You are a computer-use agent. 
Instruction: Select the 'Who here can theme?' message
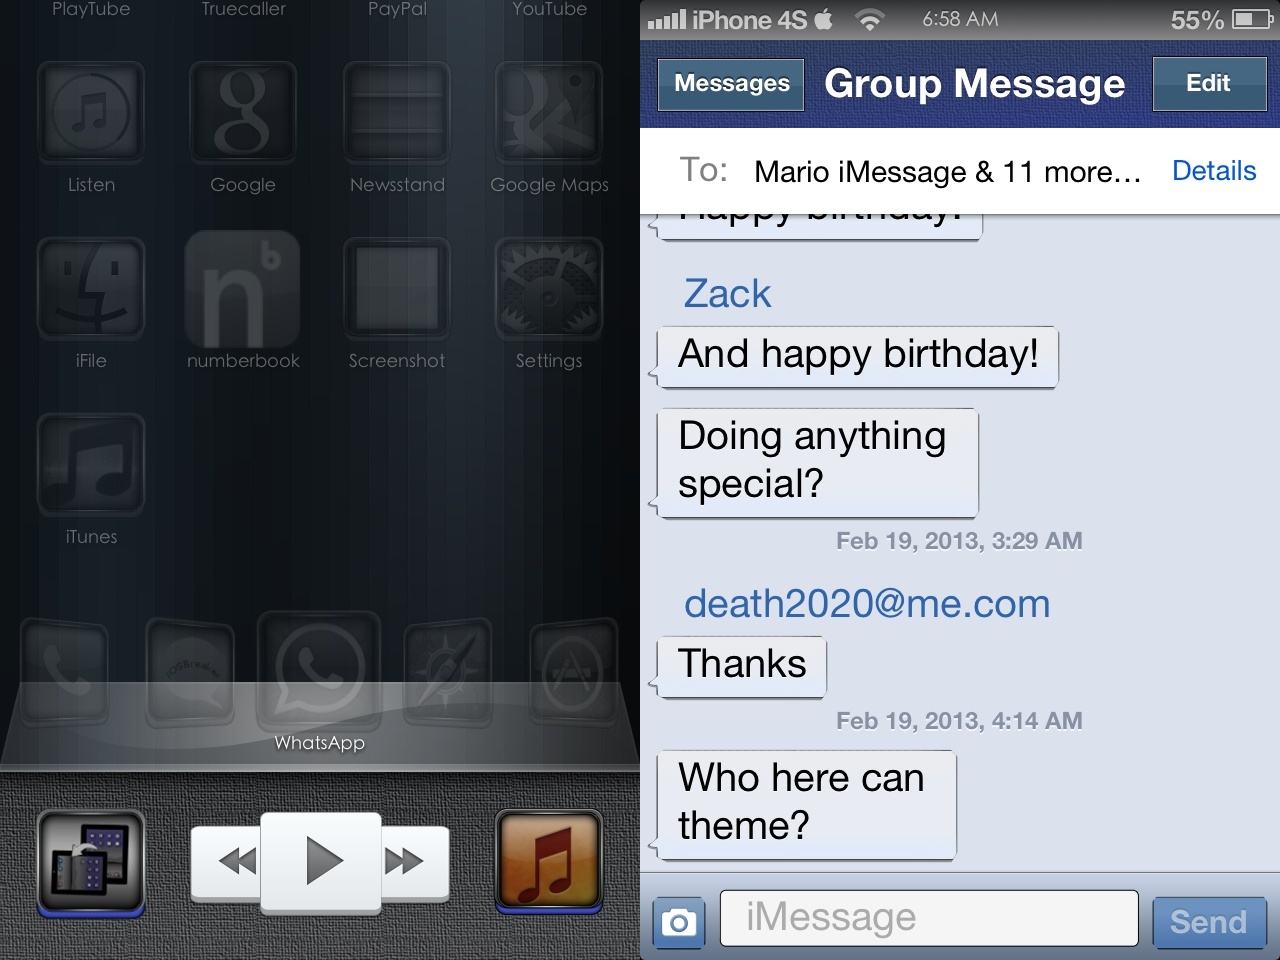[805, 805]
